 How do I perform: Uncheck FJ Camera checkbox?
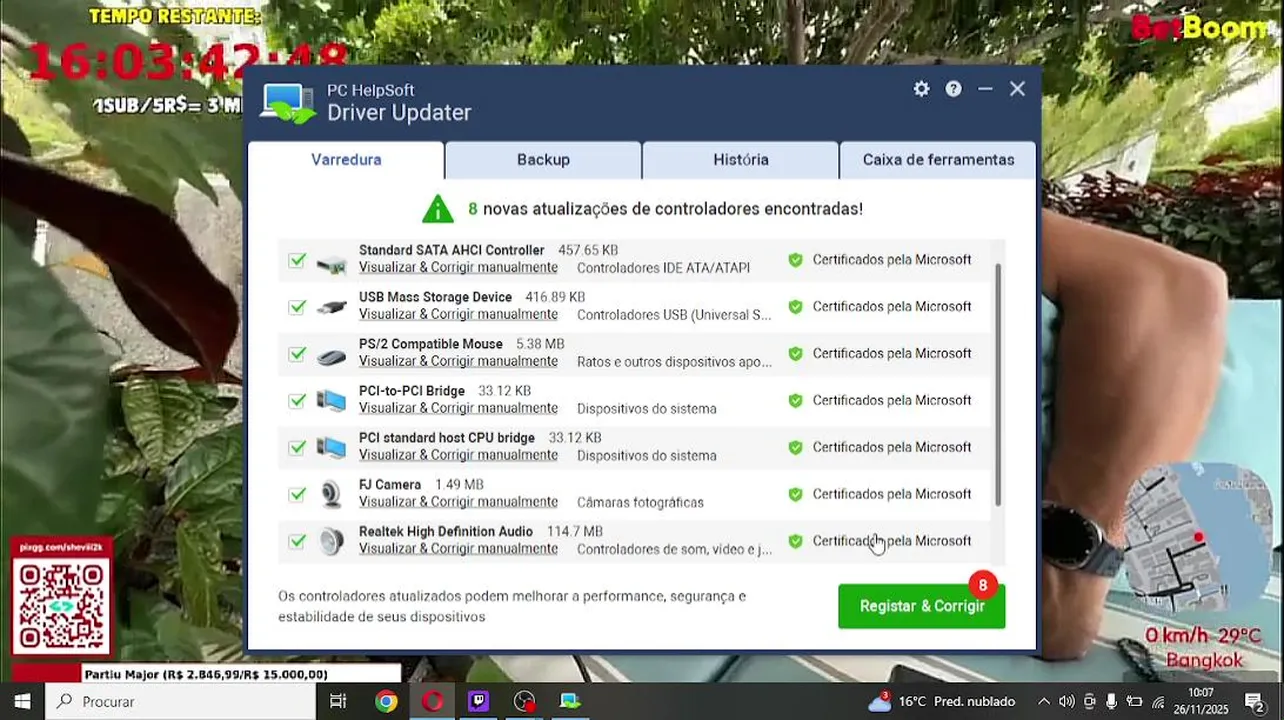coord(297,494)
